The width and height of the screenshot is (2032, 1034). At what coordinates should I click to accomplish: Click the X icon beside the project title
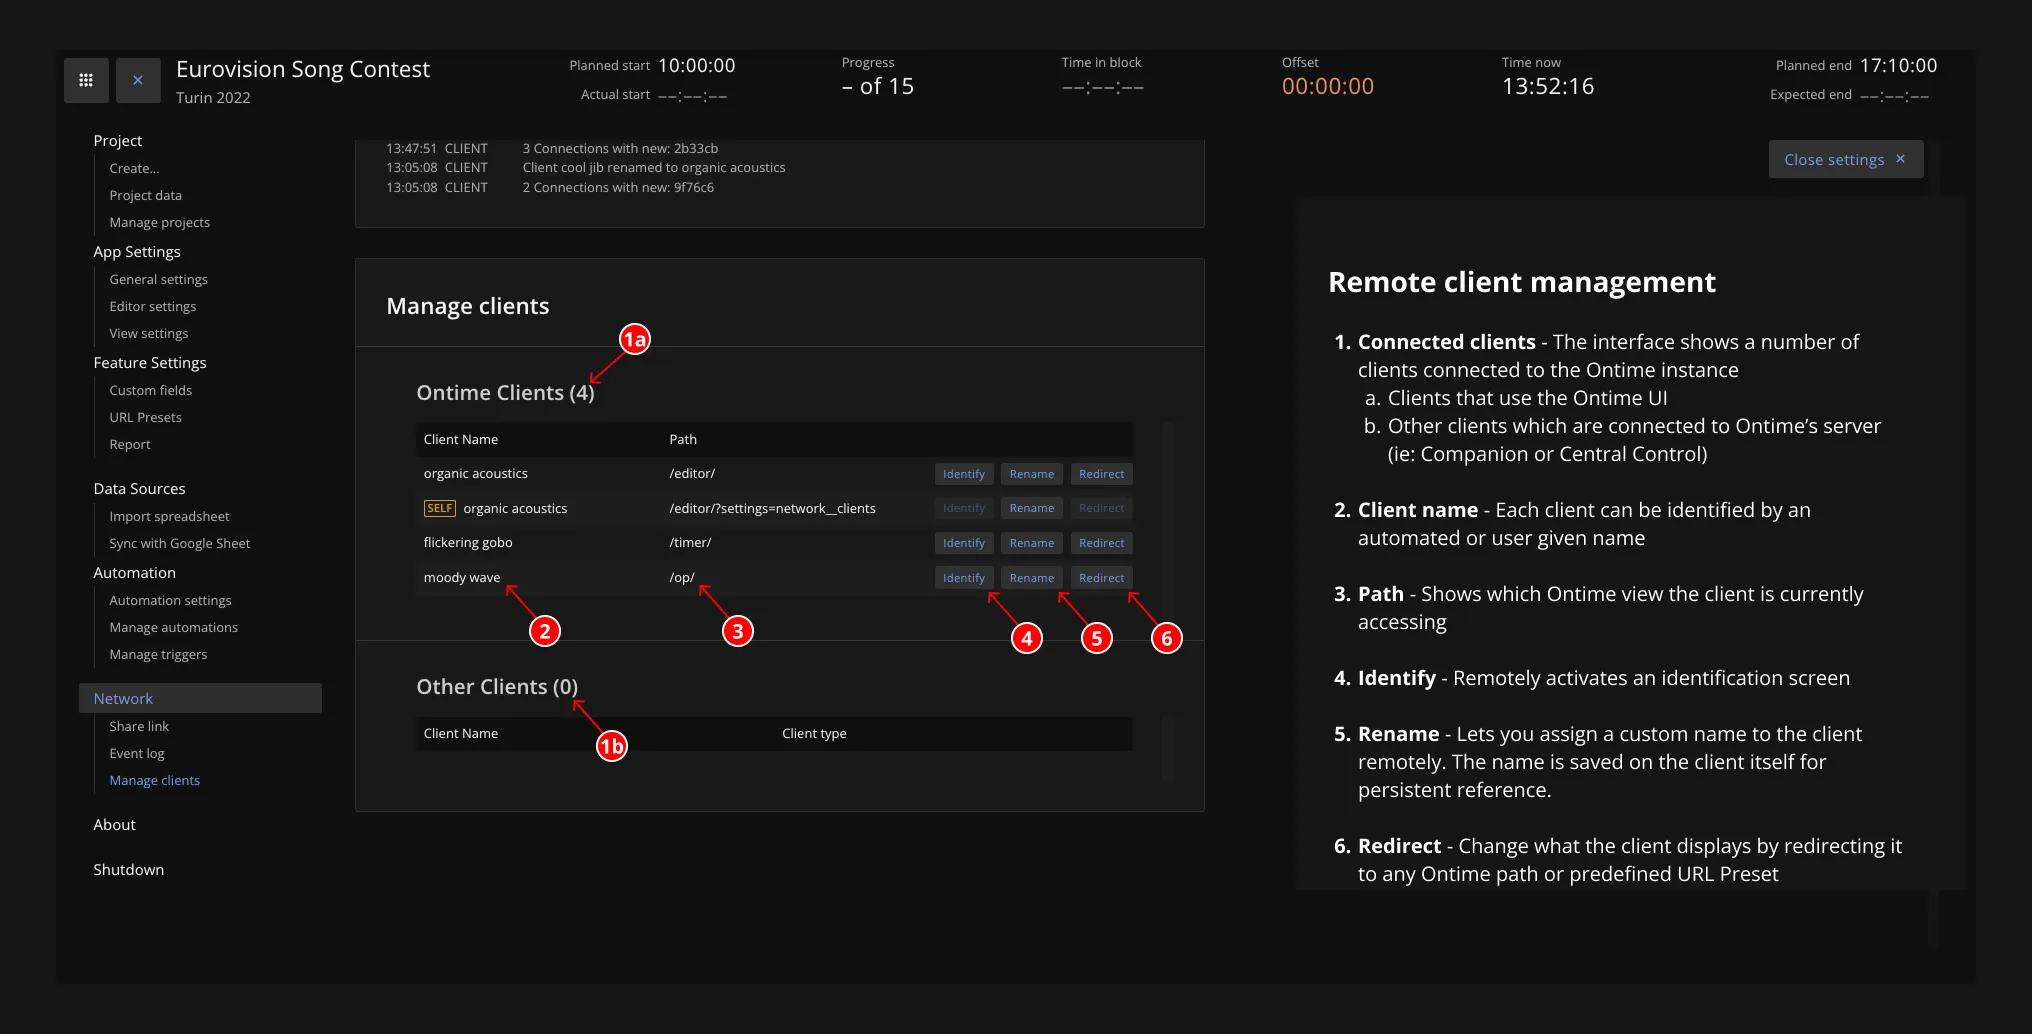tap(138, 80)
